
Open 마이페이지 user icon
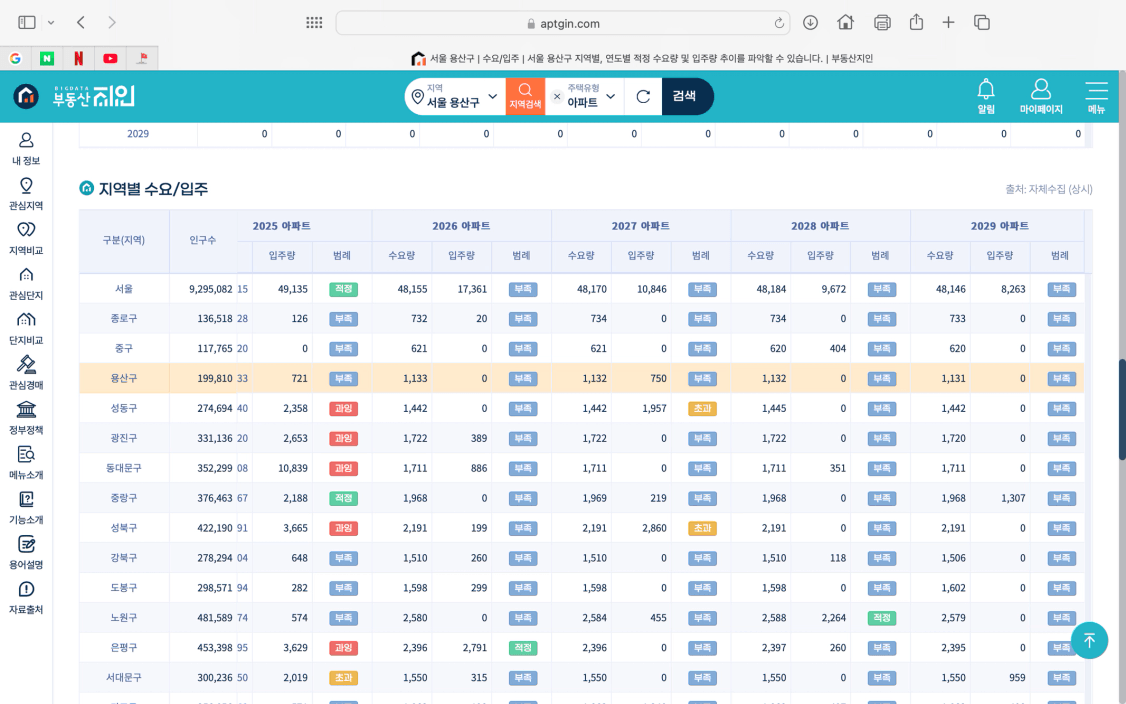(x=1041, y=96)
